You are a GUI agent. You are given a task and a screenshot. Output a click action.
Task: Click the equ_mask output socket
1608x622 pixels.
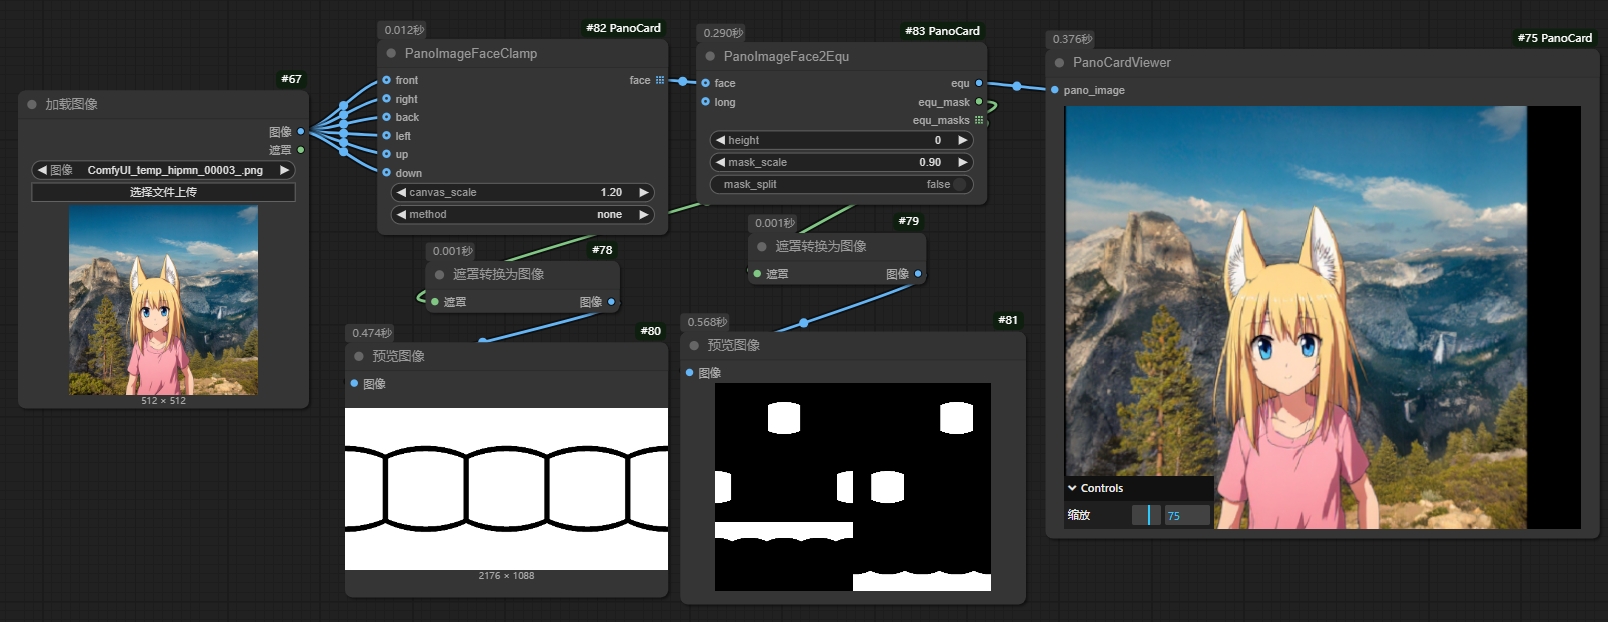click(x=979, y=101)
